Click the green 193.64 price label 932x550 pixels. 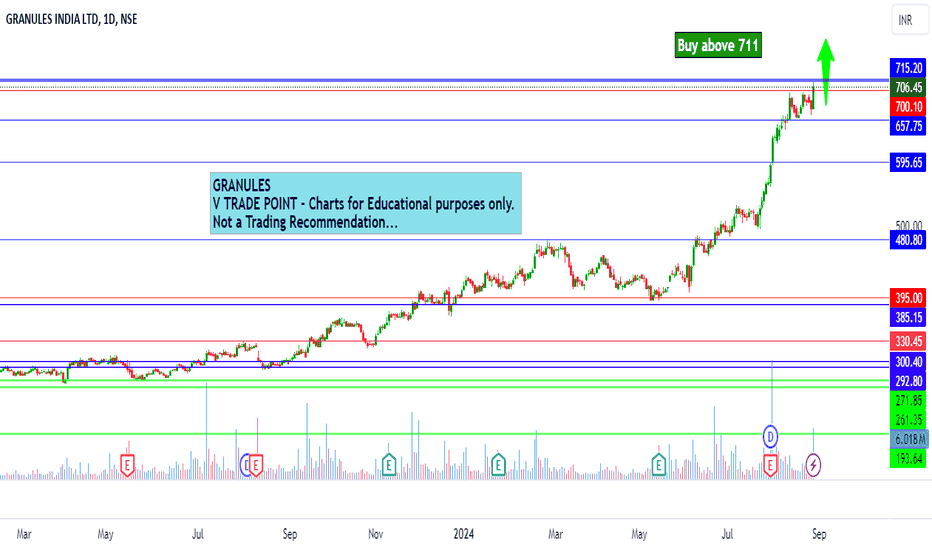[908, 458]
